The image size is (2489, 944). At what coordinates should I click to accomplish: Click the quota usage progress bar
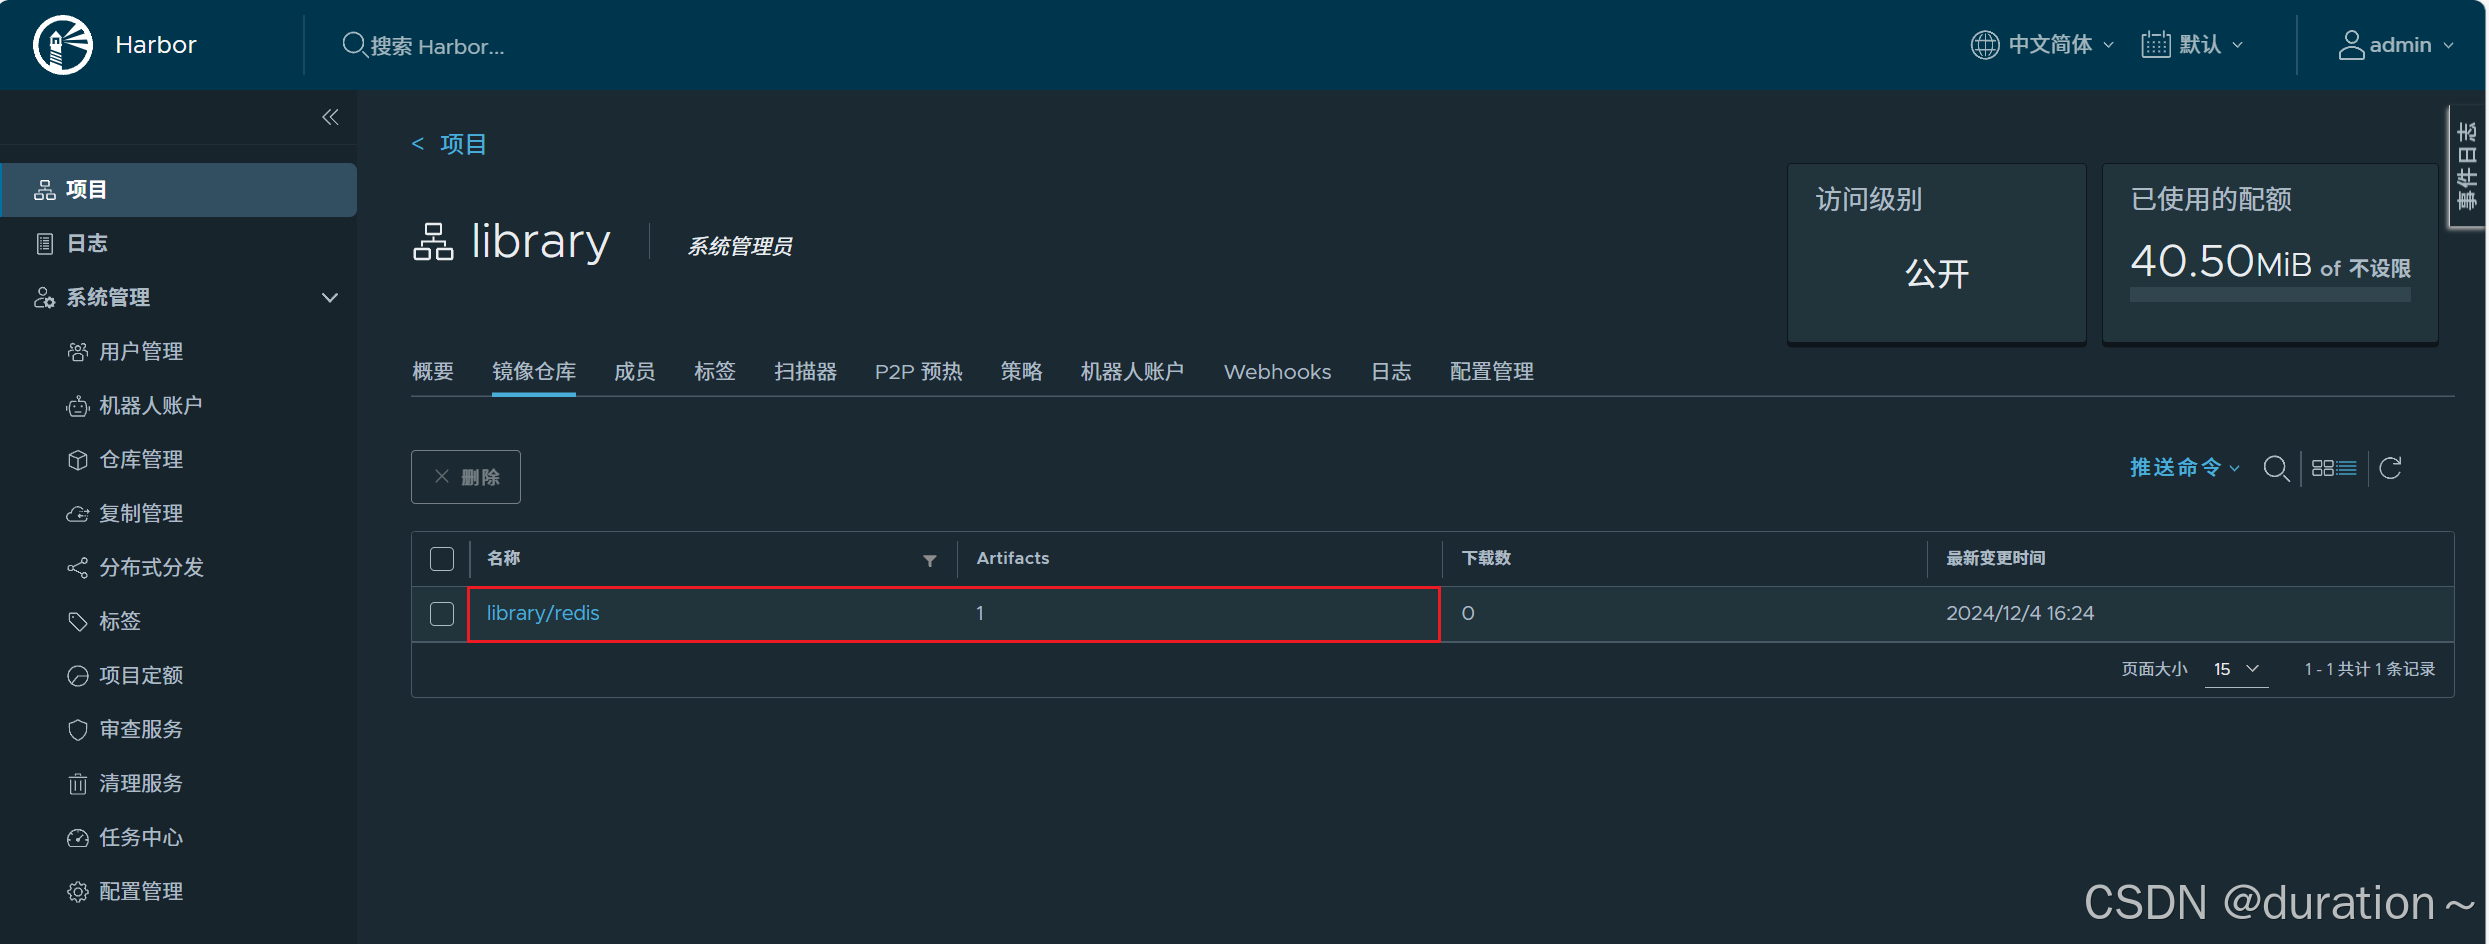(x=2270, y=295)
